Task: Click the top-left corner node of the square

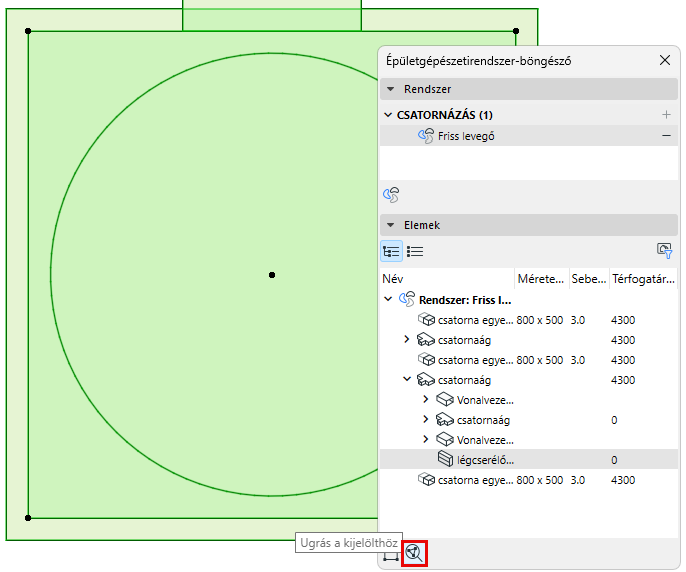Action: tap(28, 31)
